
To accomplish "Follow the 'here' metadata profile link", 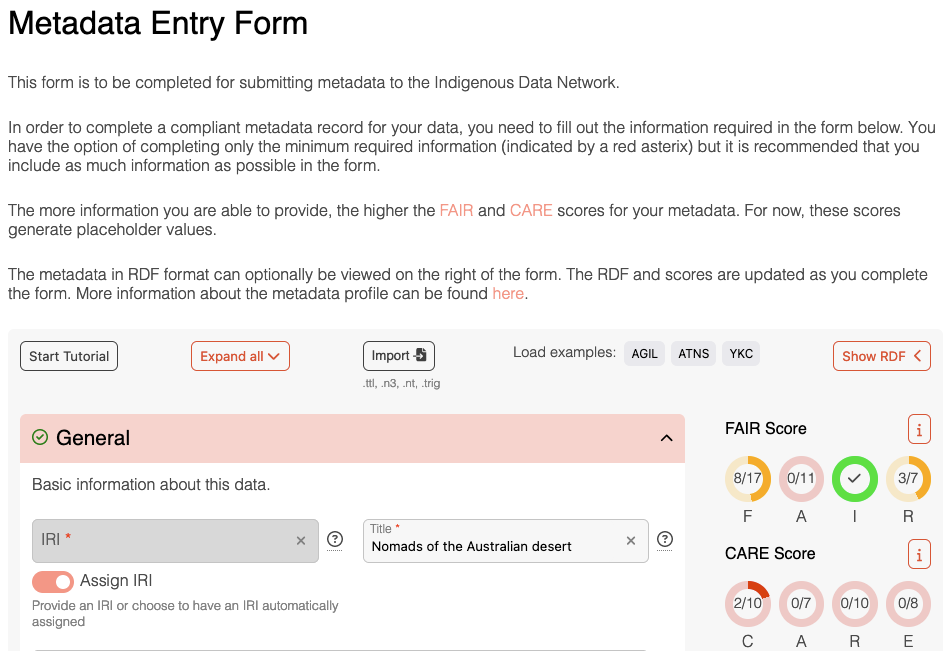I will pyautogui.click(x=508, y=294).
